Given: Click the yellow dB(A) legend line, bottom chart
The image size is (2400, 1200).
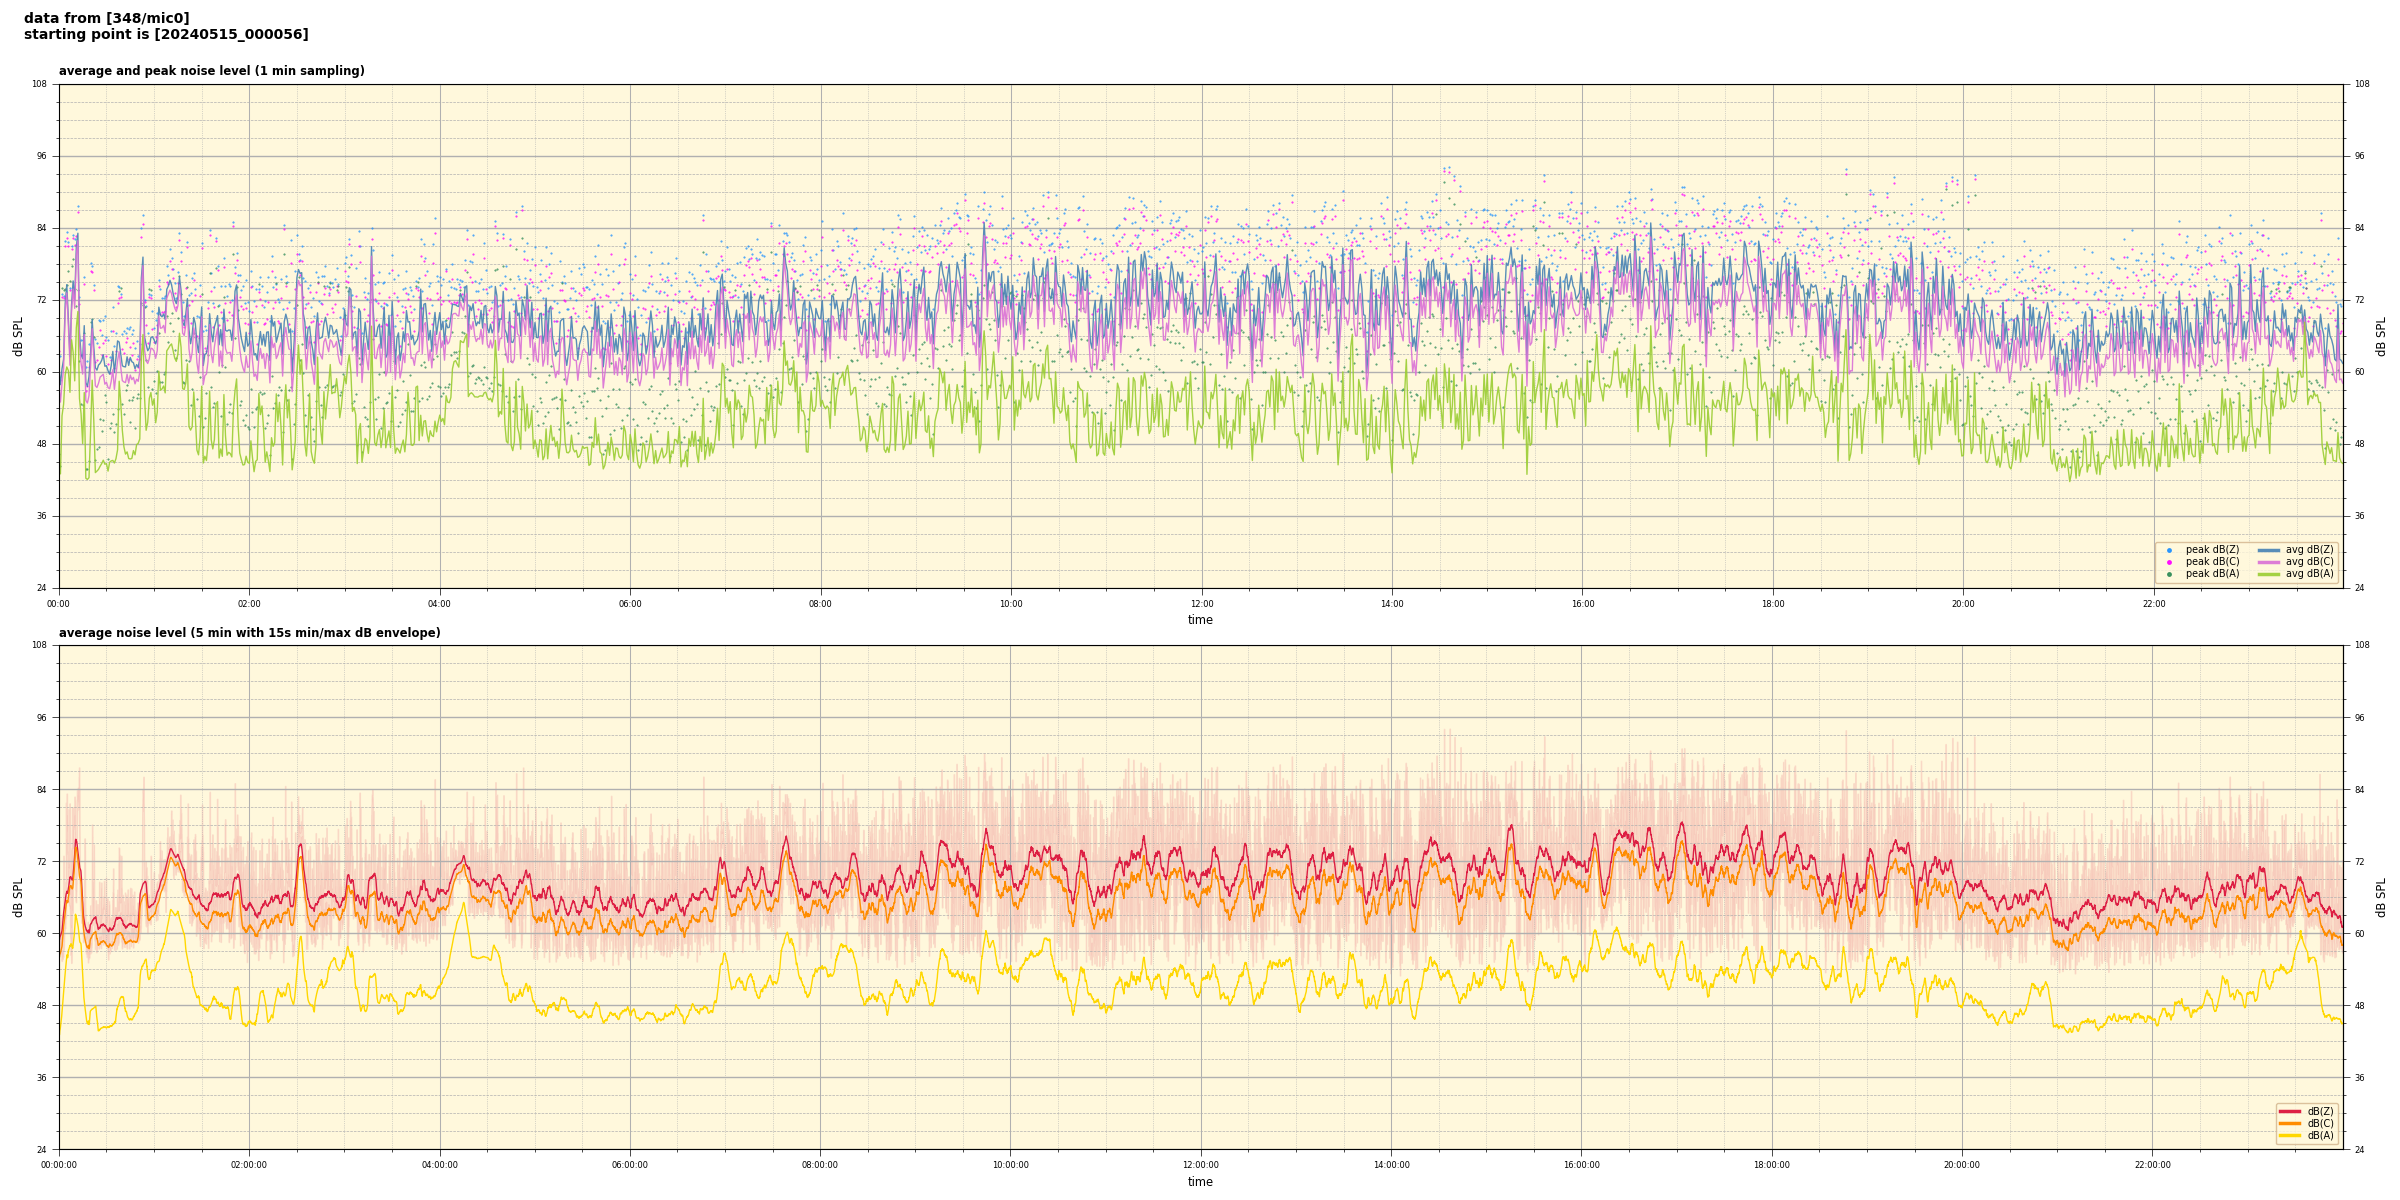Looking at the screenshot, I should tap(2289, 1135).
